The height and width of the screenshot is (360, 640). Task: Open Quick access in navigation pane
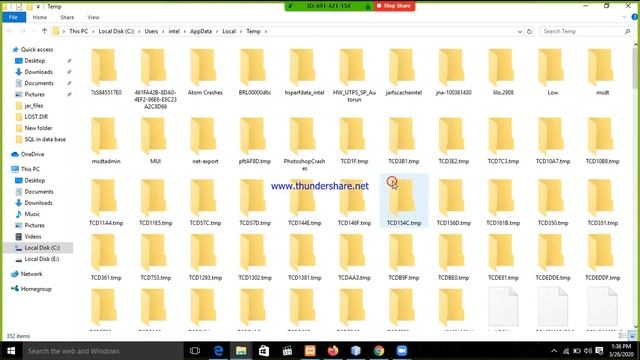(x=37, y=49)
